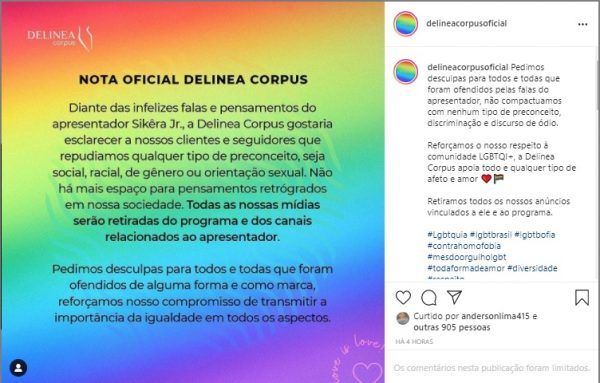
Task: Open comments with the speech bubble icon
Action: tap(429, 297)
